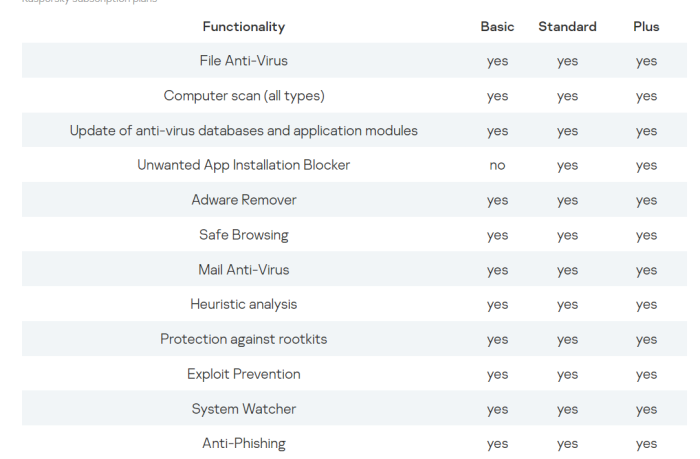Select Unwanted App Installation Blocker row label

click(243, 165)
